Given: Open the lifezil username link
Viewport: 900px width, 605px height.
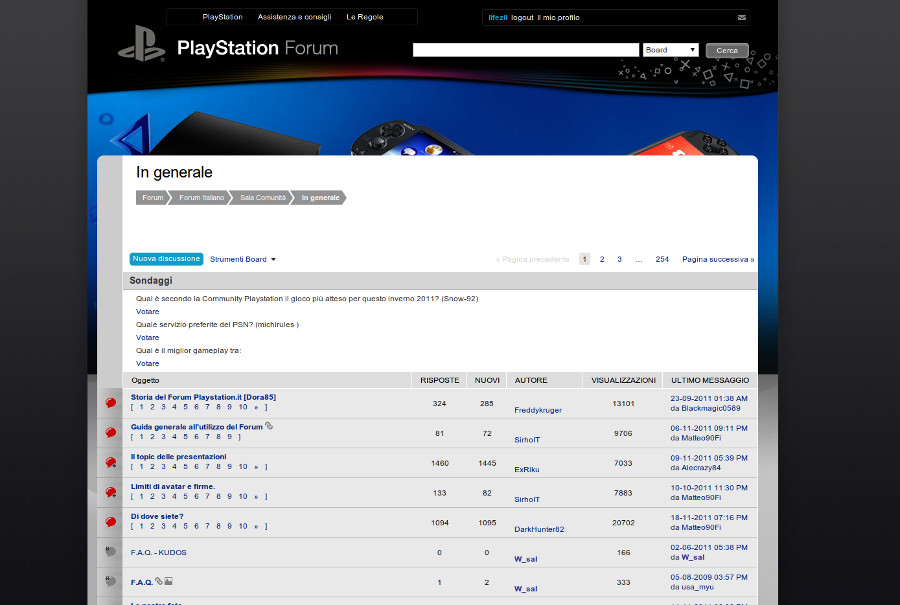Looking at the screenshot, I should 498,18.
